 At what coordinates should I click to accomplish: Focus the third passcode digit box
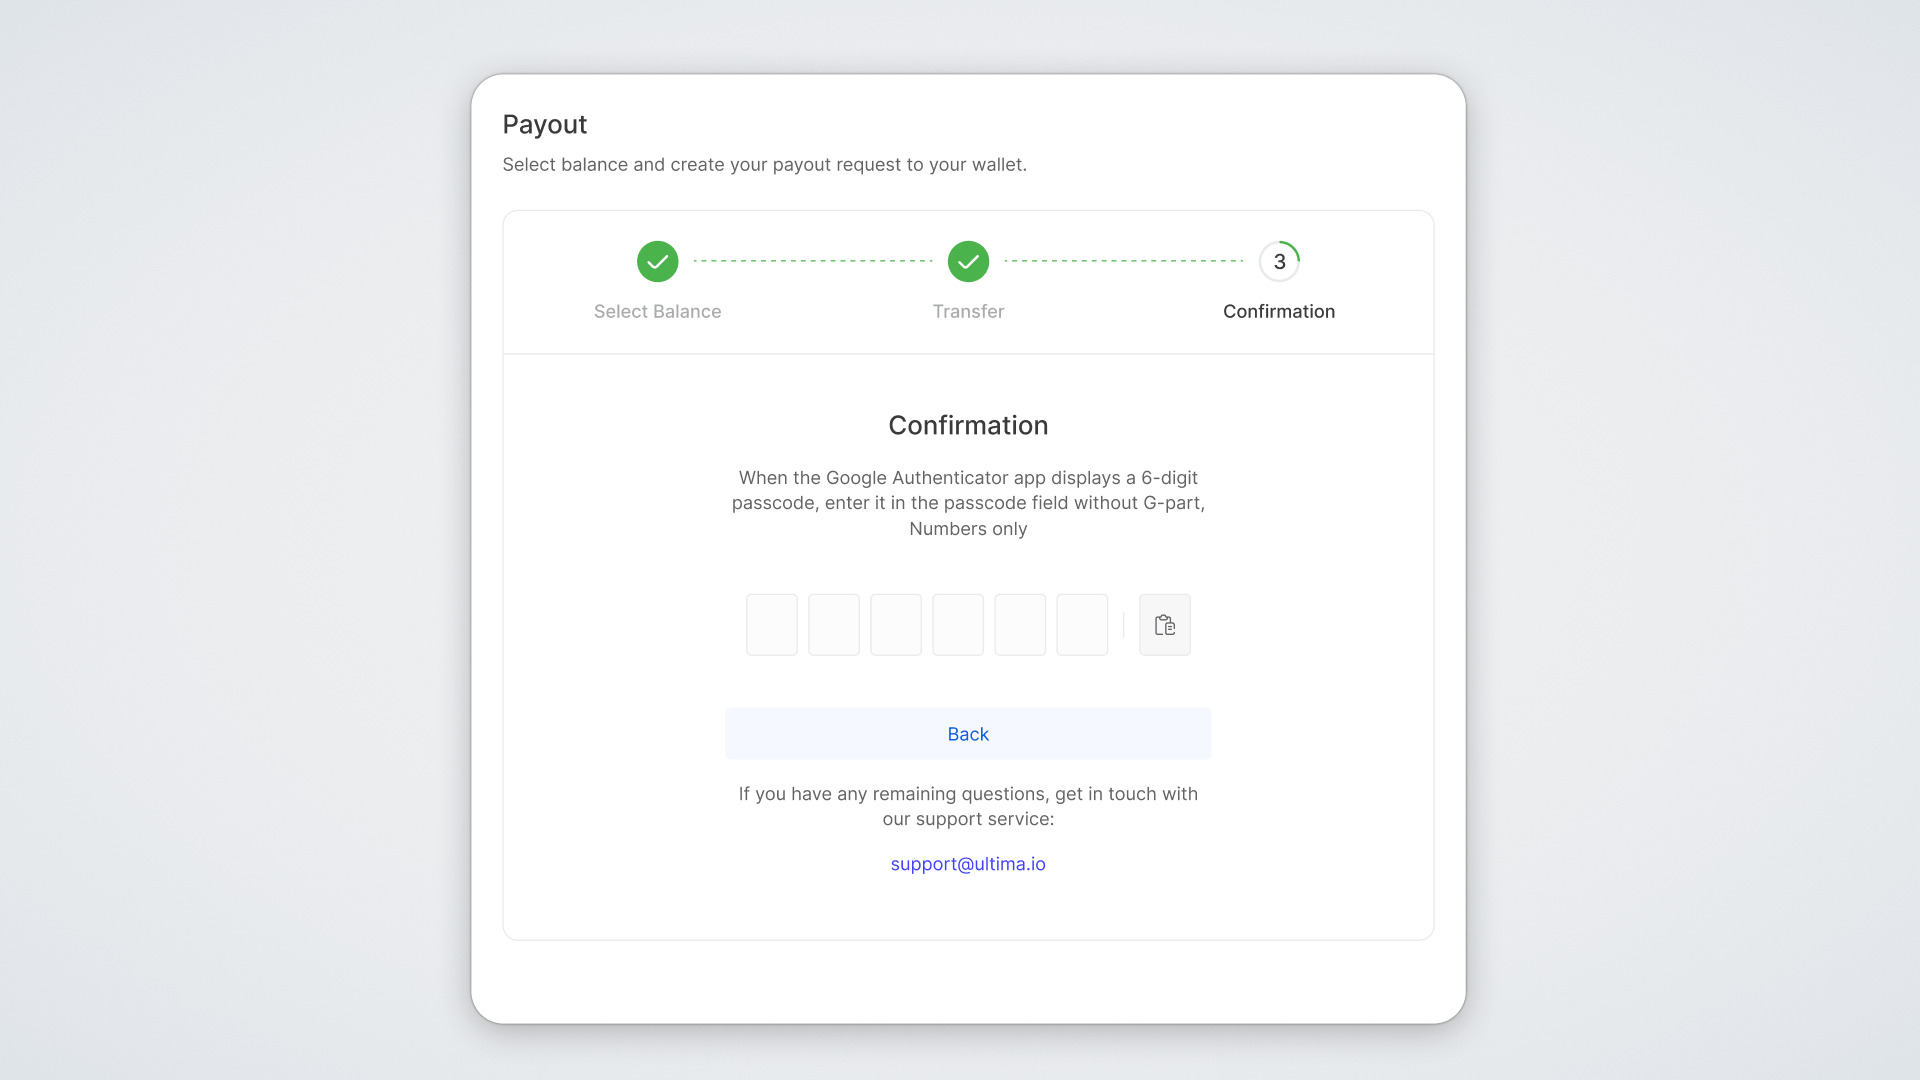tap(896, 625)
